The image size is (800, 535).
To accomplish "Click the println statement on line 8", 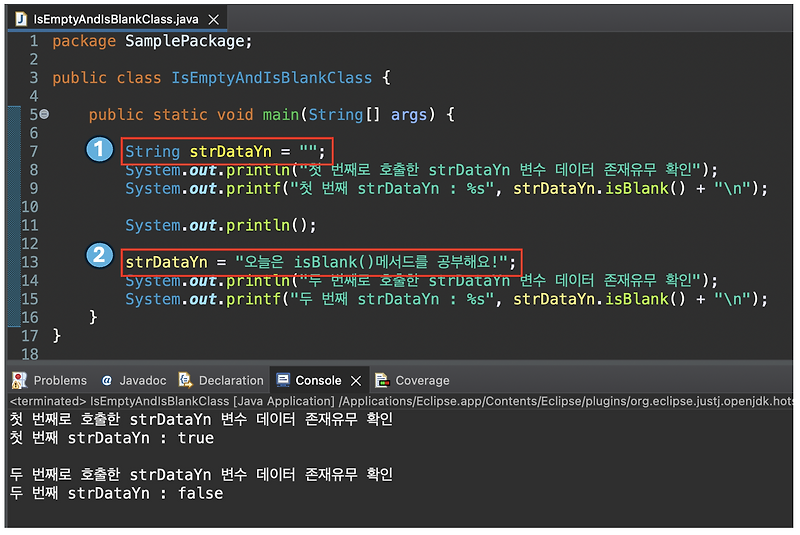I will (x=421, y=170).
